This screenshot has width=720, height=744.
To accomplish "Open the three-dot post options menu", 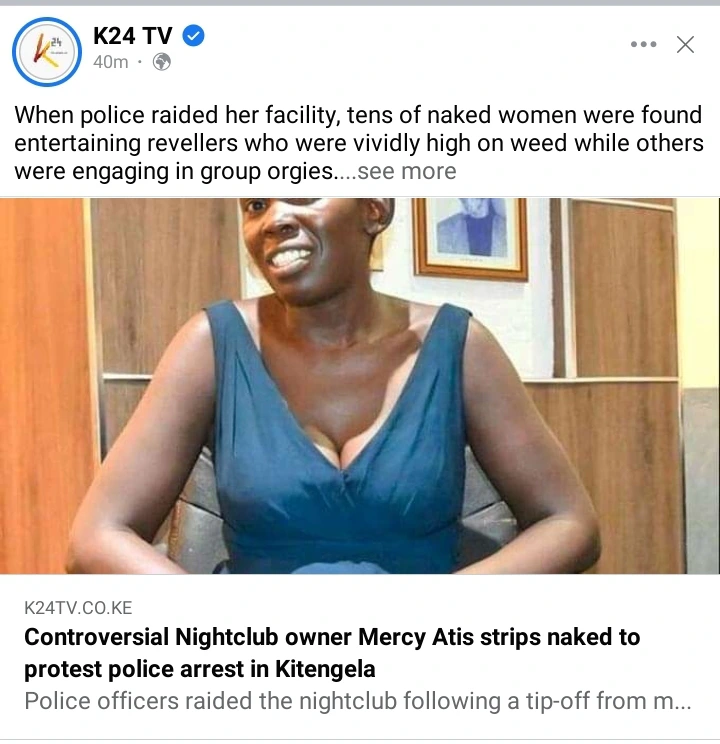I will point(644,44).
